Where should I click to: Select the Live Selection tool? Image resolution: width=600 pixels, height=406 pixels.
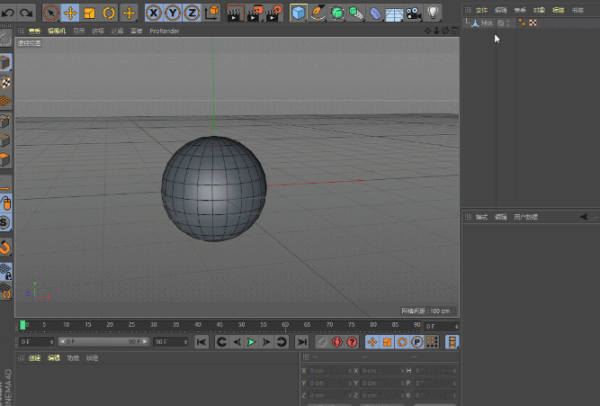click(x=50, y=13)
